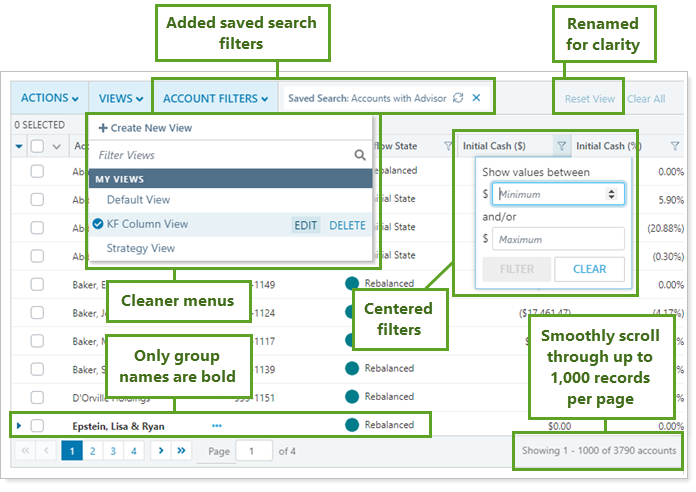Screen dimensions: 696x492
Task: Toggle the select-all checkbox in the header
Action: tap(37, 146)
